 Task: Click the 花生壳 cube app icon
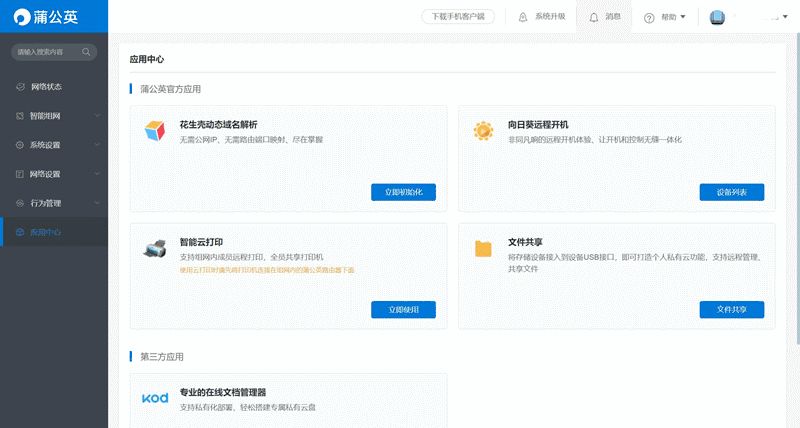(155, 131)
